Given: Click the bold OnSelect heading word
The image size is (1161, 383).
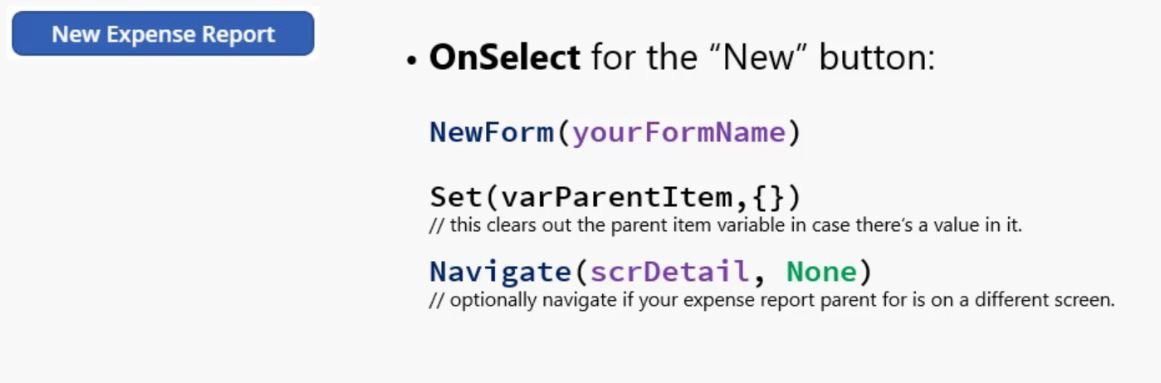Looking at the screenshot, I should click(504, 57).
